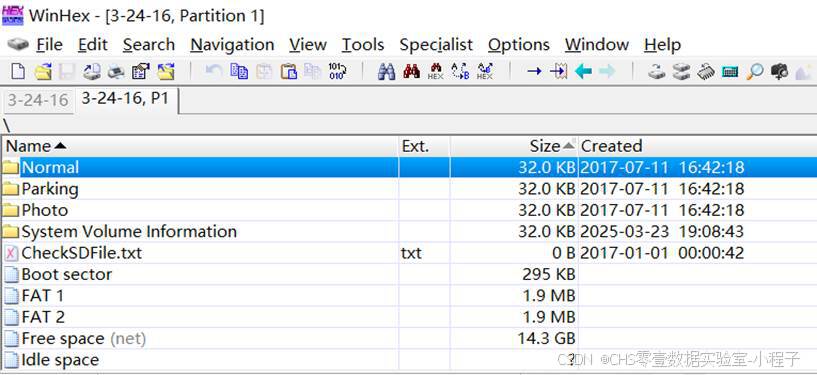Screen dimensions: 817x375
Task: Click the Parking folder's yellow folder icon
Action: [10, 189]
